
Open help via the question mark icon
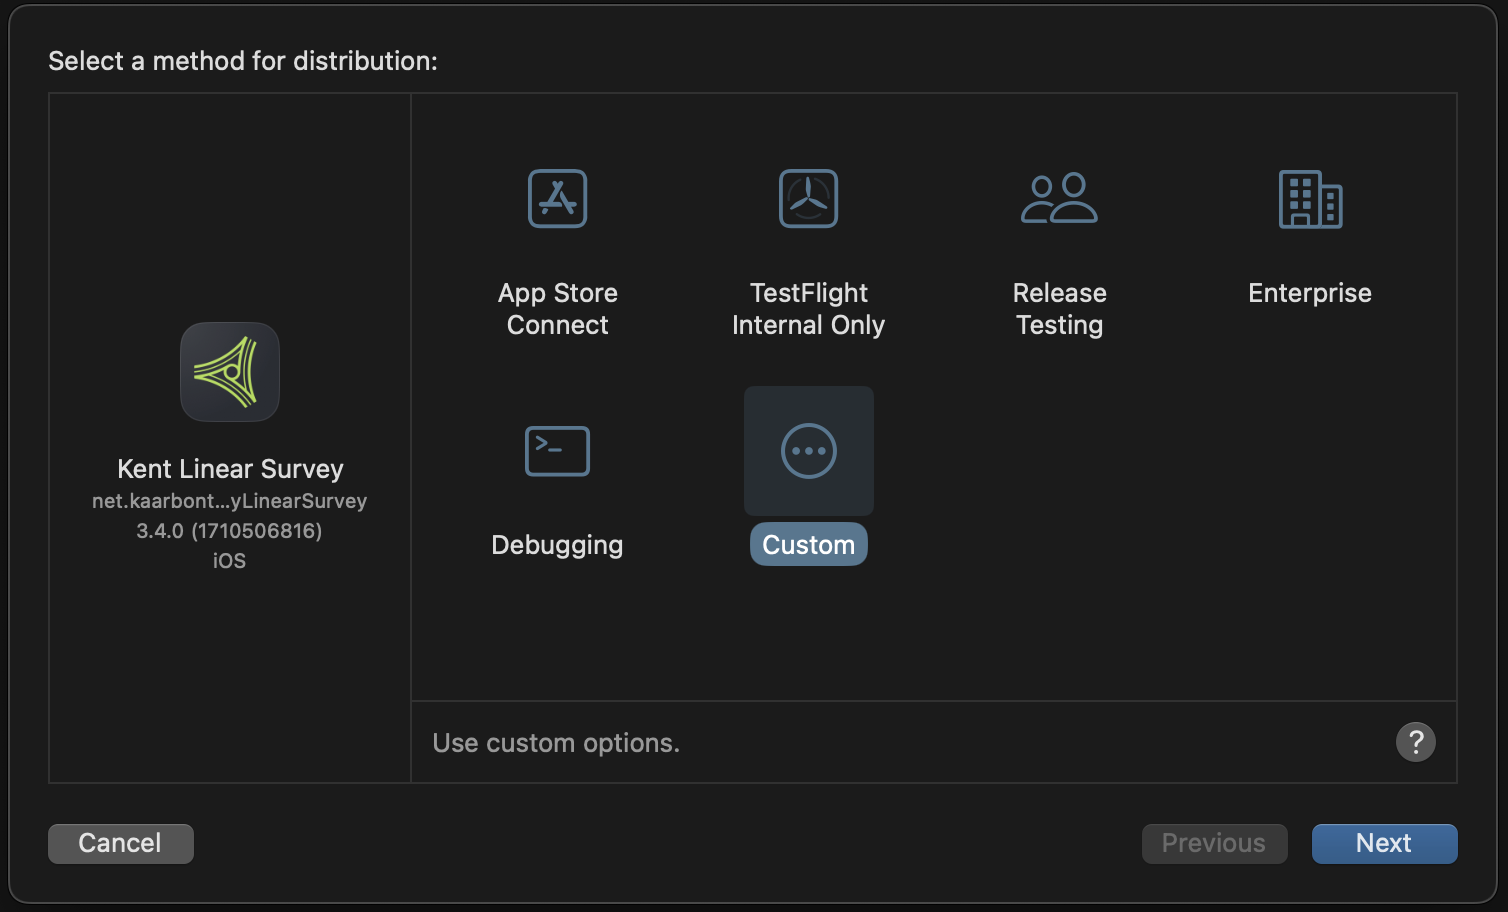1415,742
